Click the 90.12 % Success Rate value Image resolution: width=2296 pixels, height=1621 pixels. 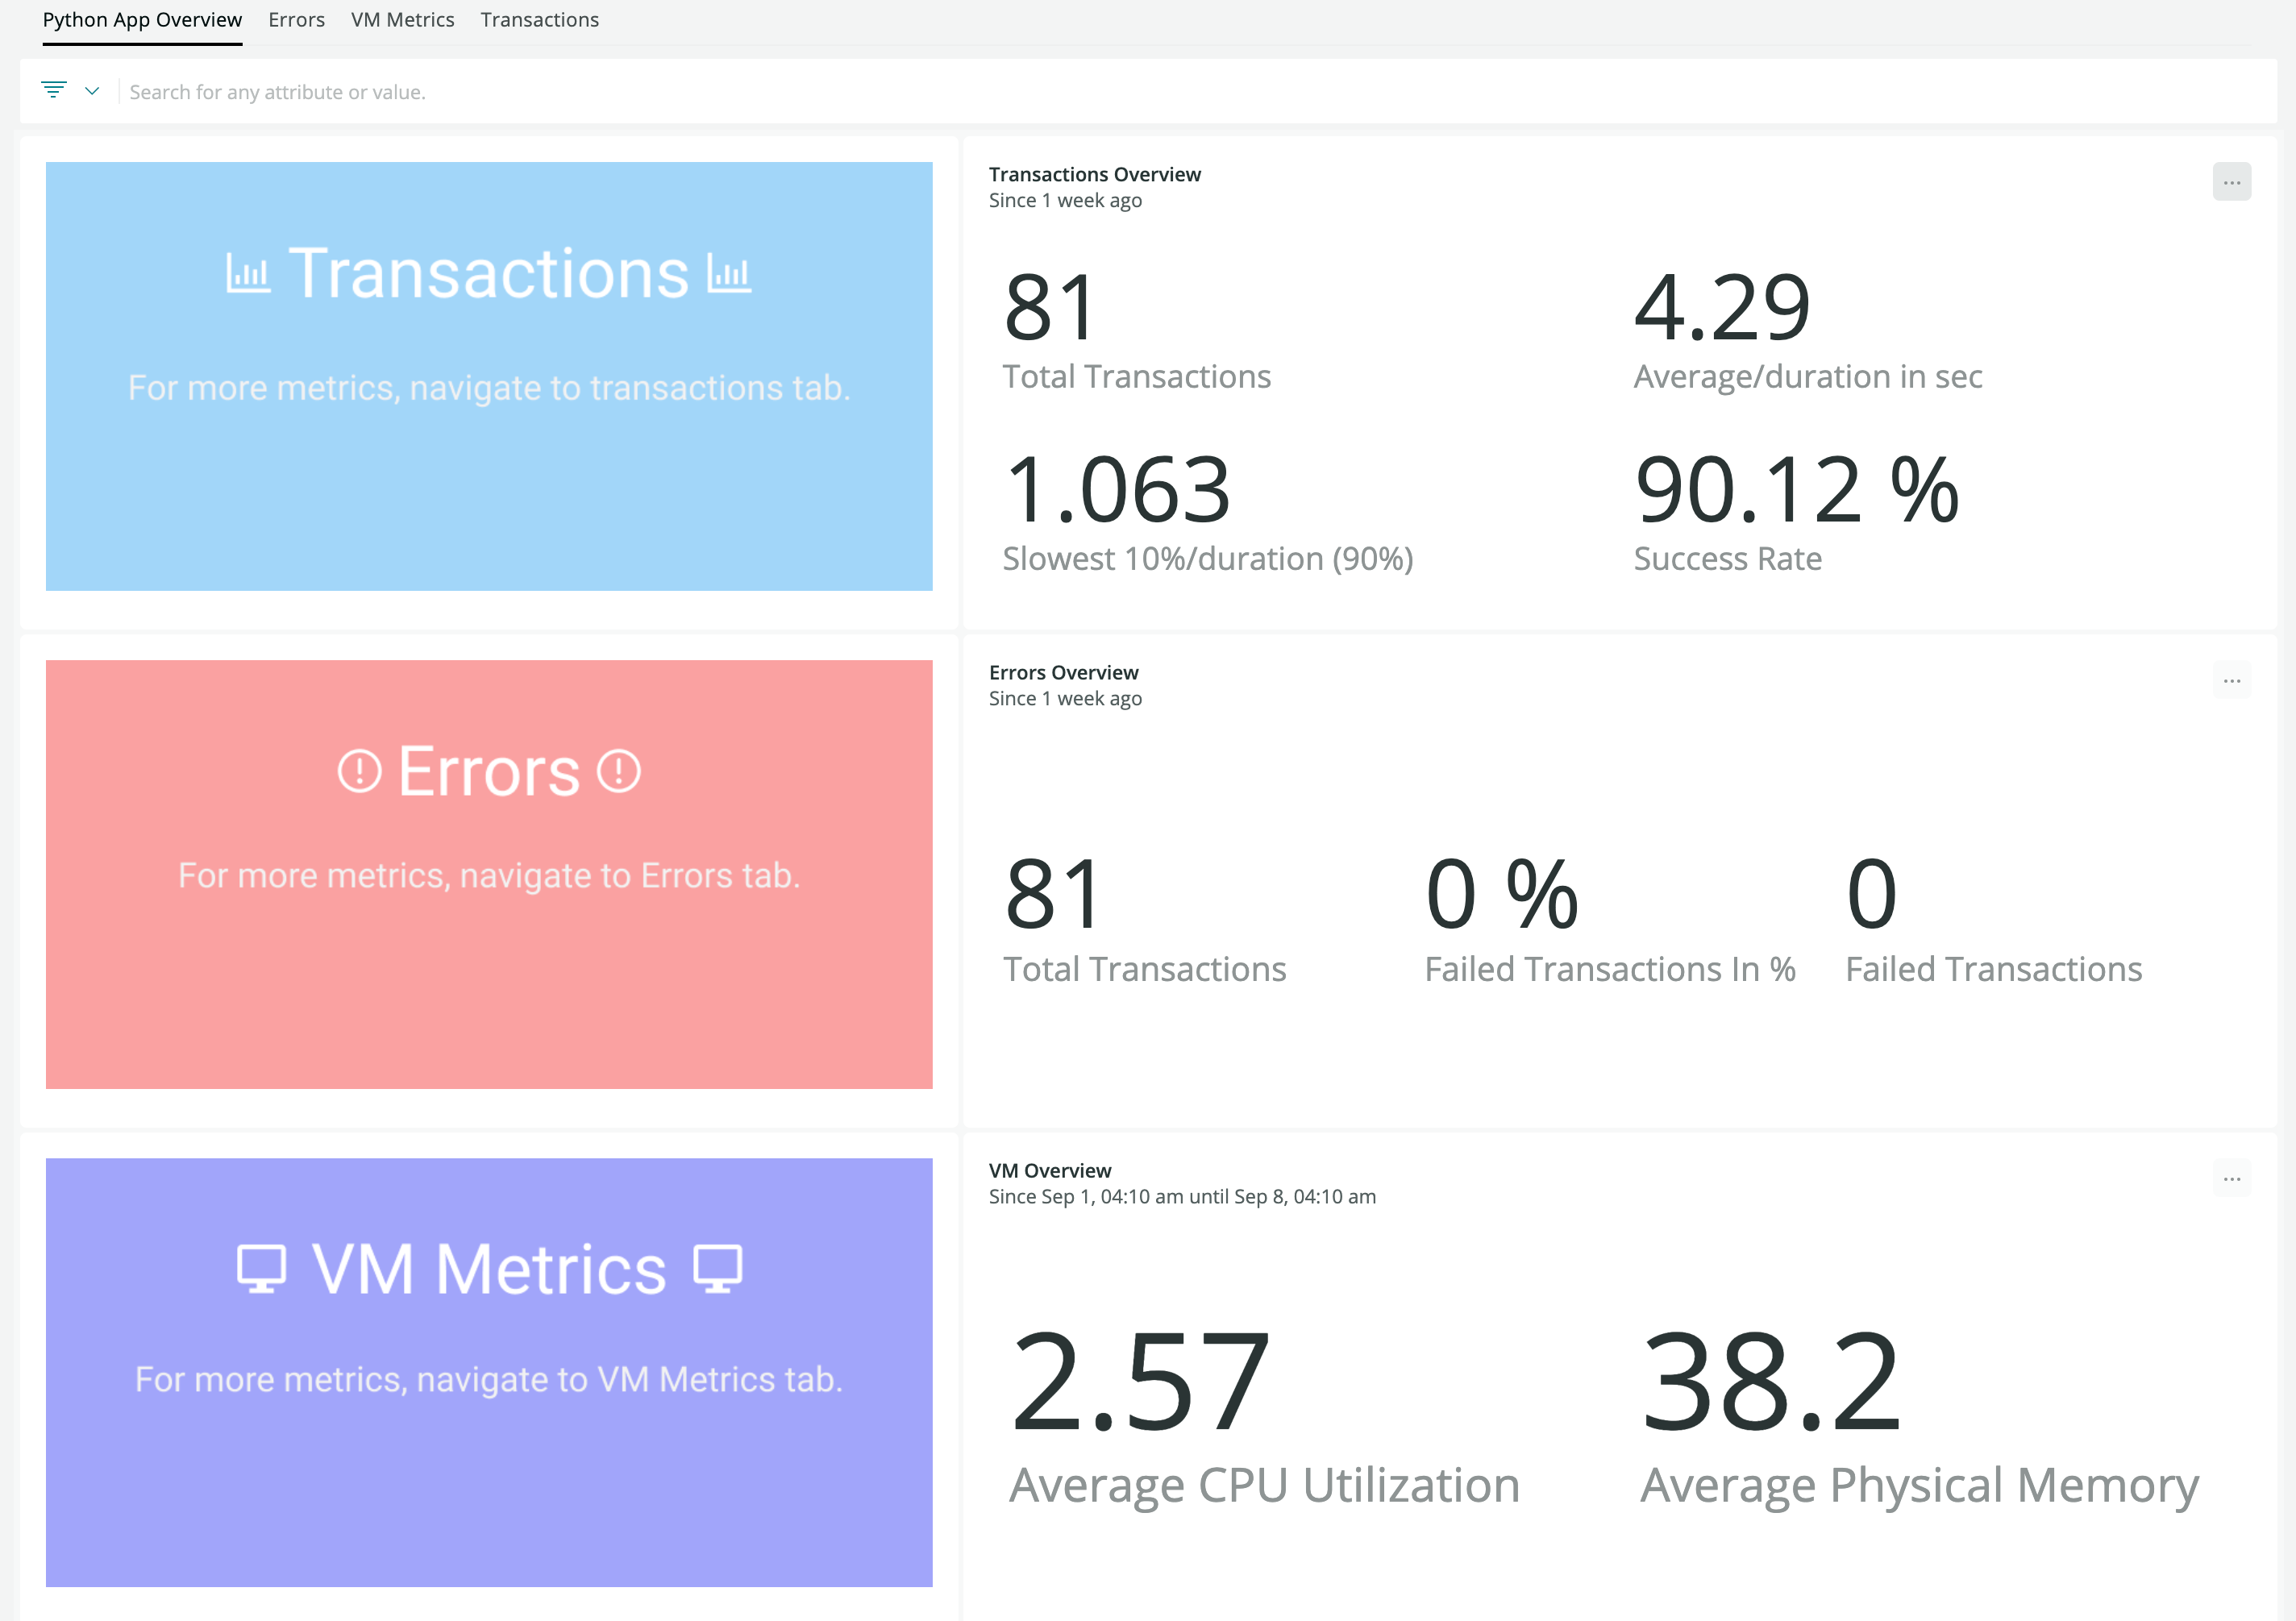[1796, 490]
